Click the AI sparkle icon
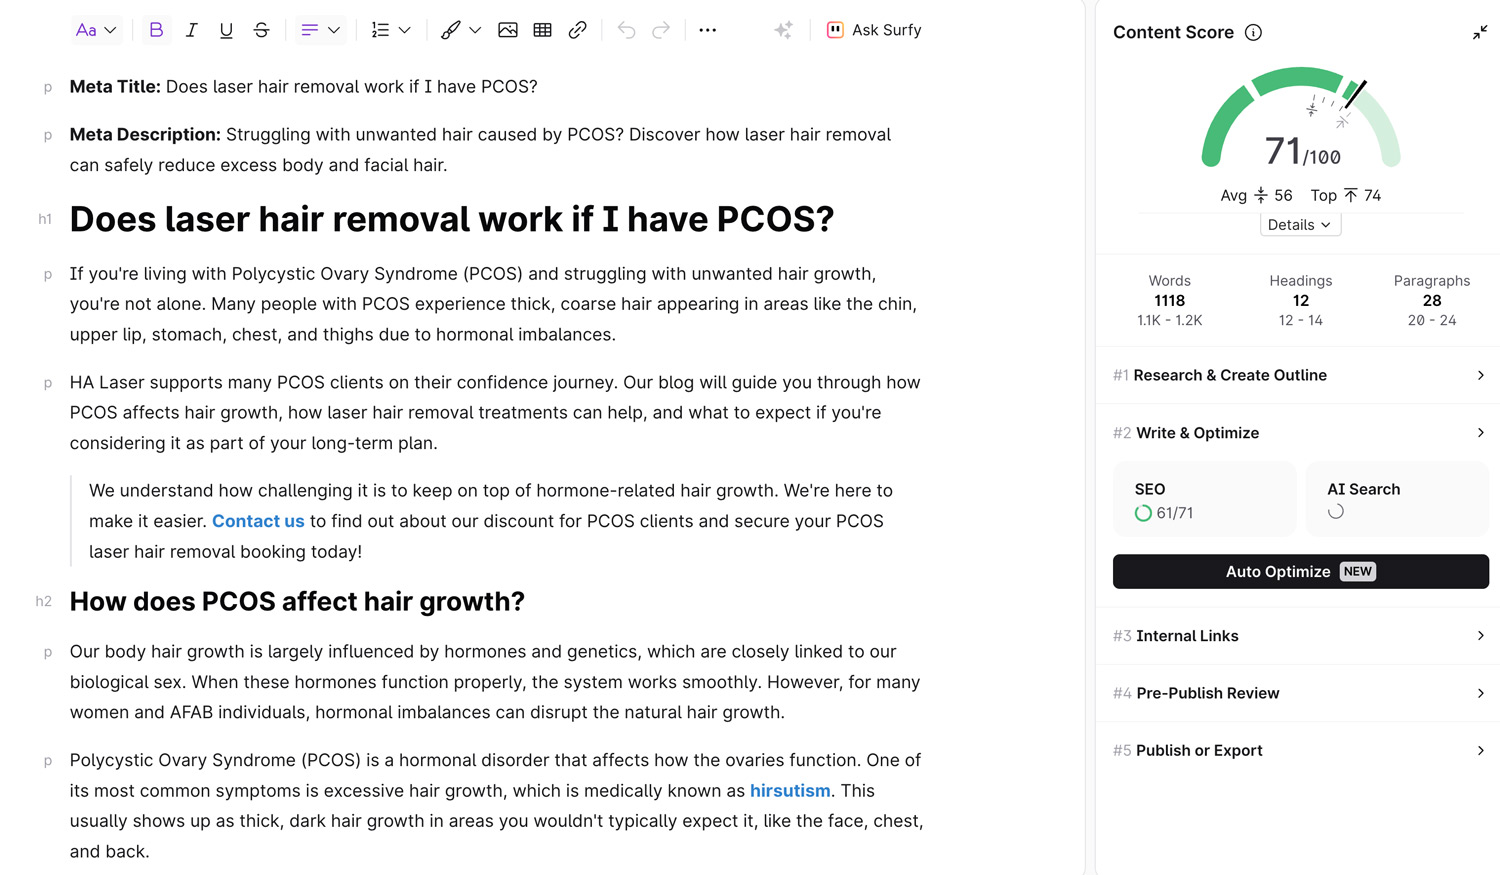 tap(783, 30)
